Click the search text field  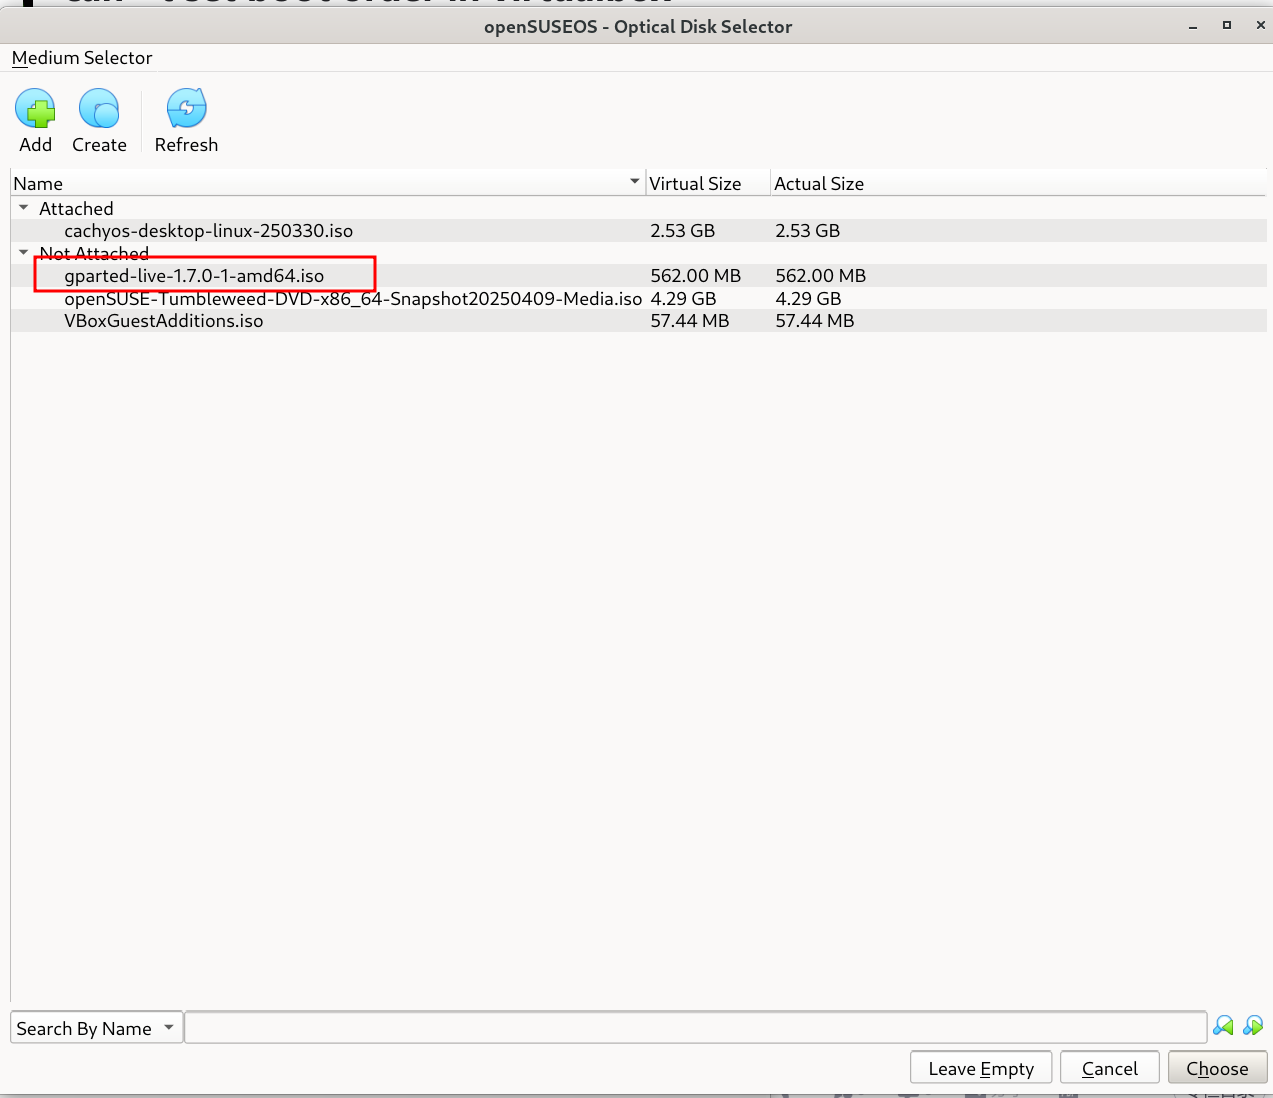(696, 1027)
